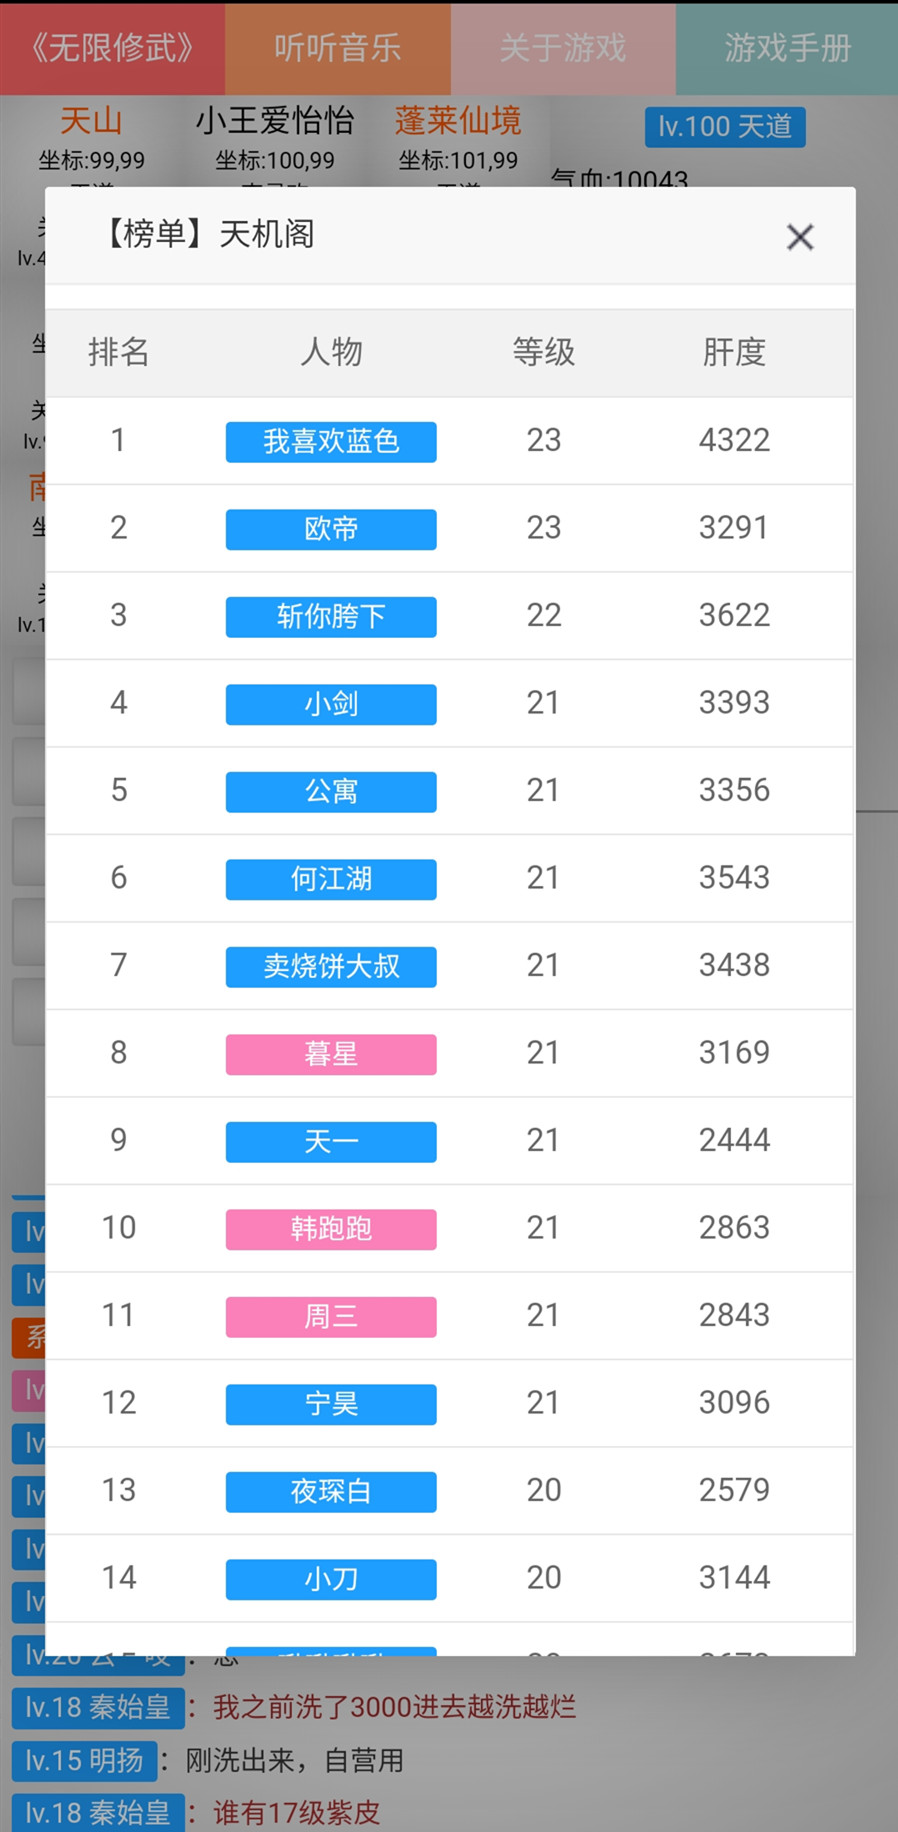The width and height of the screenshot is (898, 1832).
Task: Tap lv.15 明扬 in chat
Action: tap(85, 1760)
